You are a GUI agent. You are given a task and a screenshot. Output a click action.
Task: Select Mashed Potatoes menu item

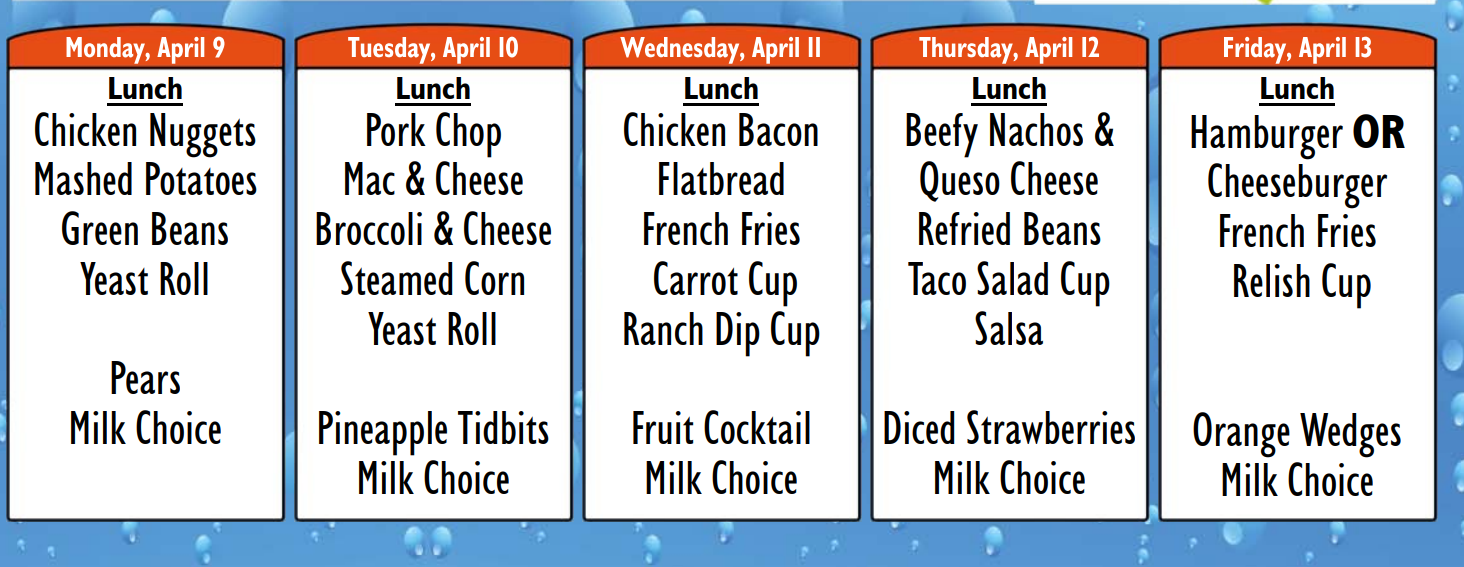(145, 181)
